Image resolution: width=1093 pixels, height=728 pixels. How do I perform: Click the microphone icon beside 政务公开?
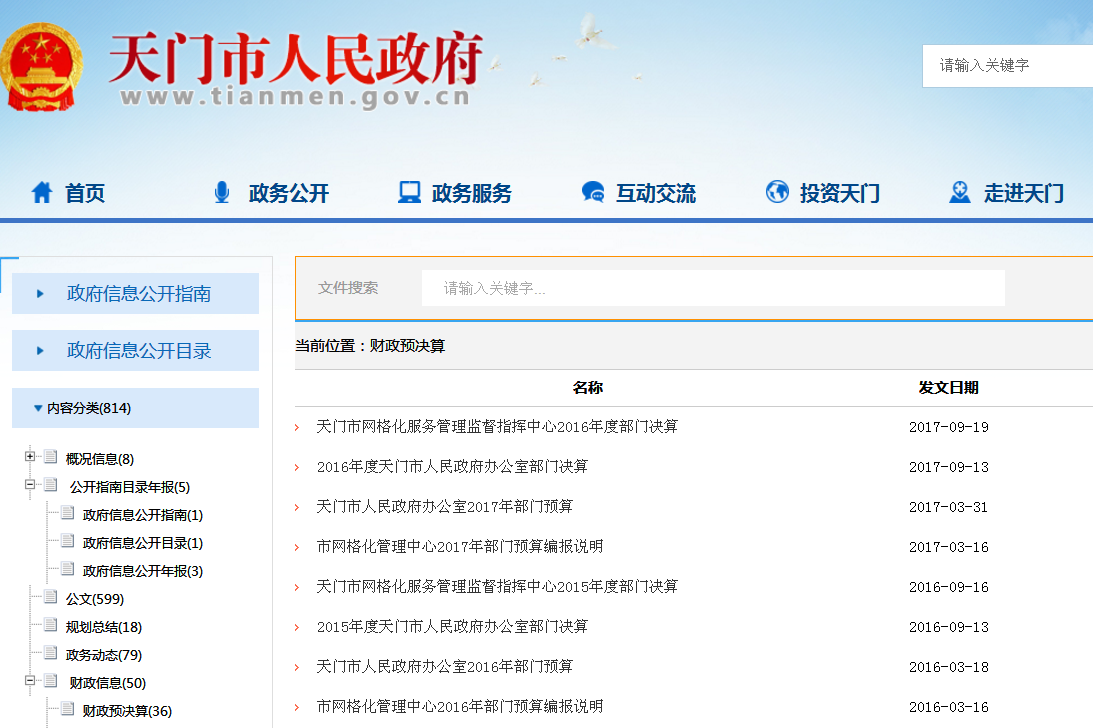(222, 192)
